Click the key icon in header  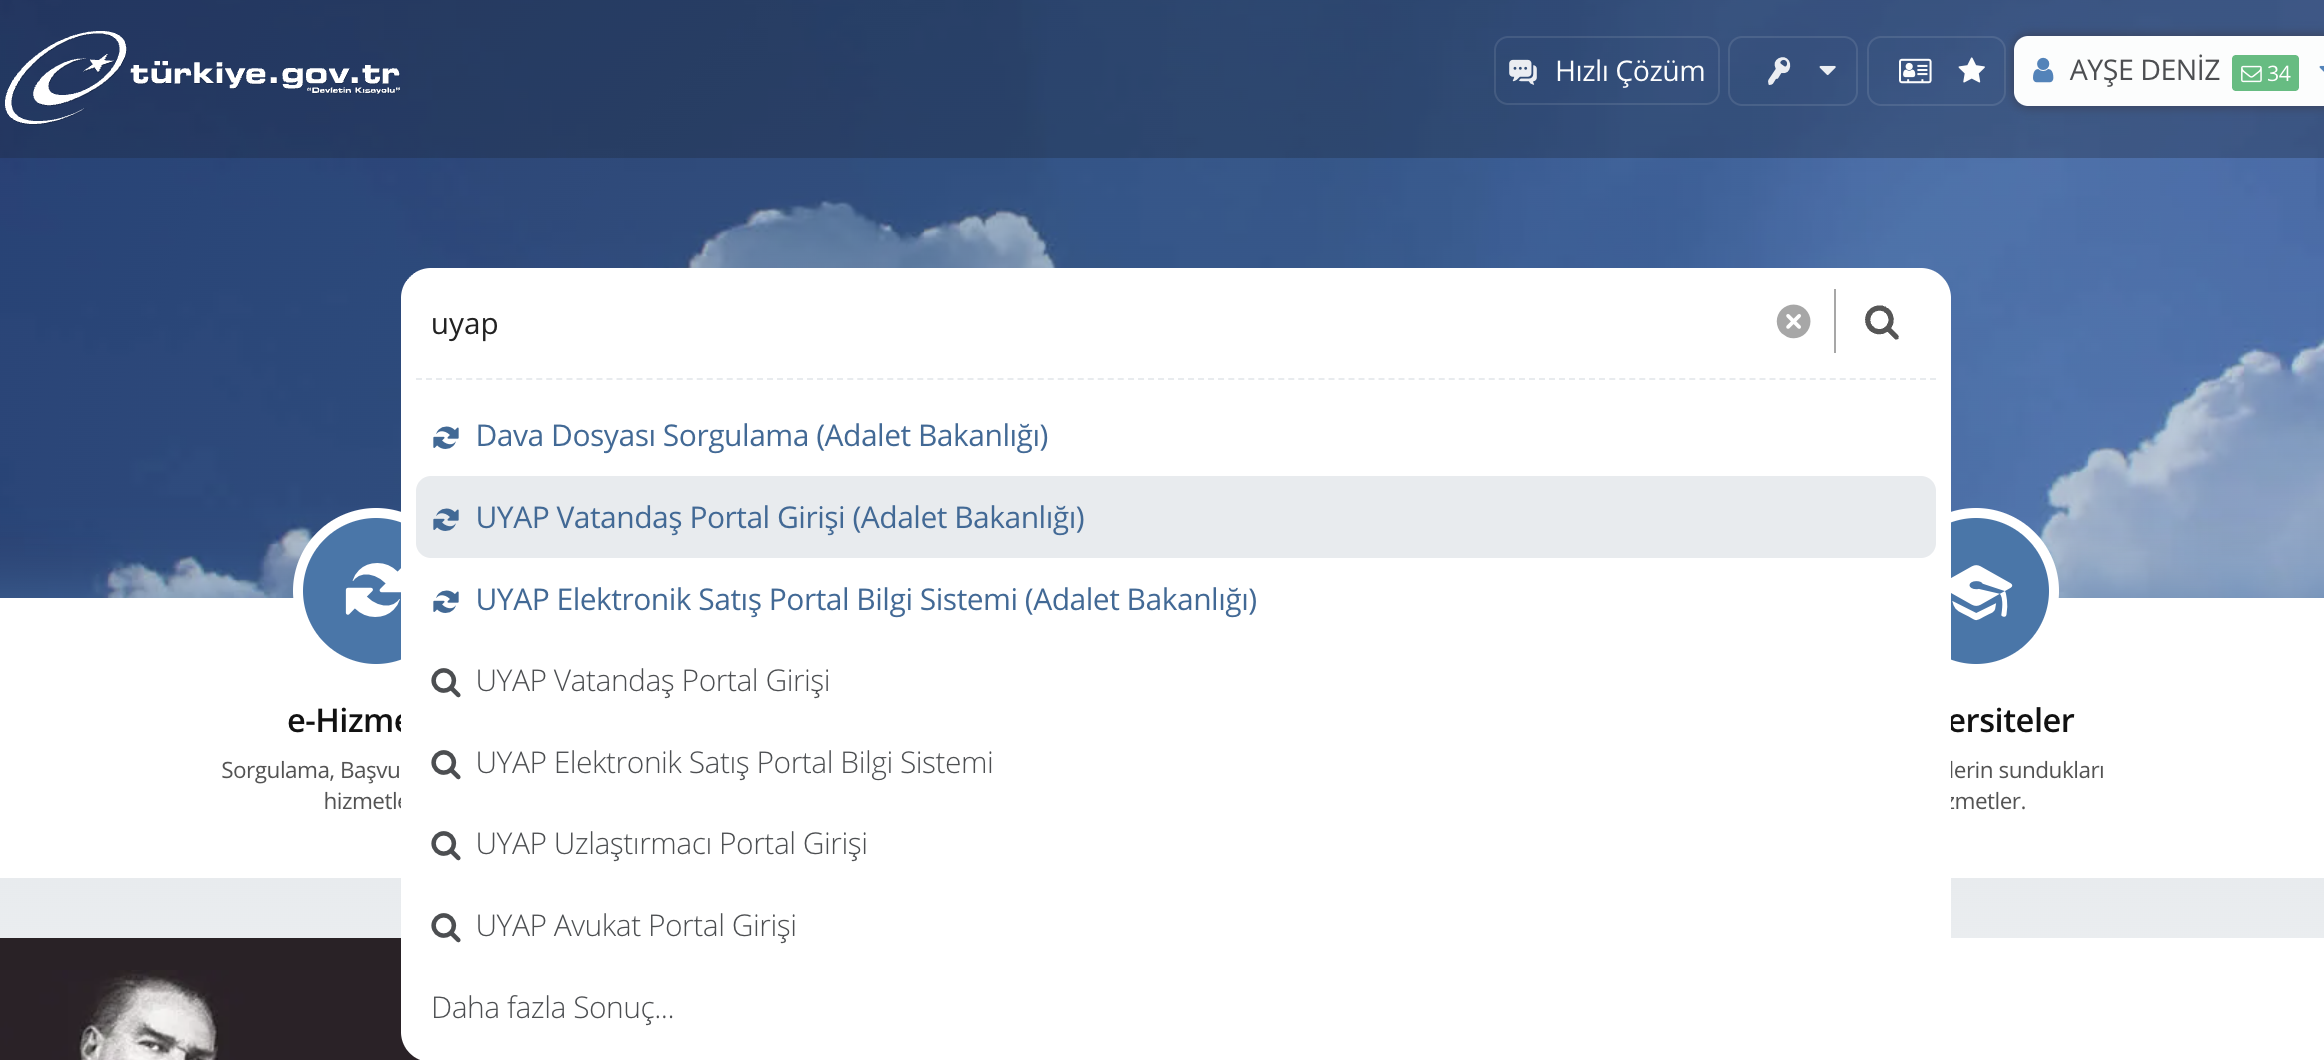1778,71
